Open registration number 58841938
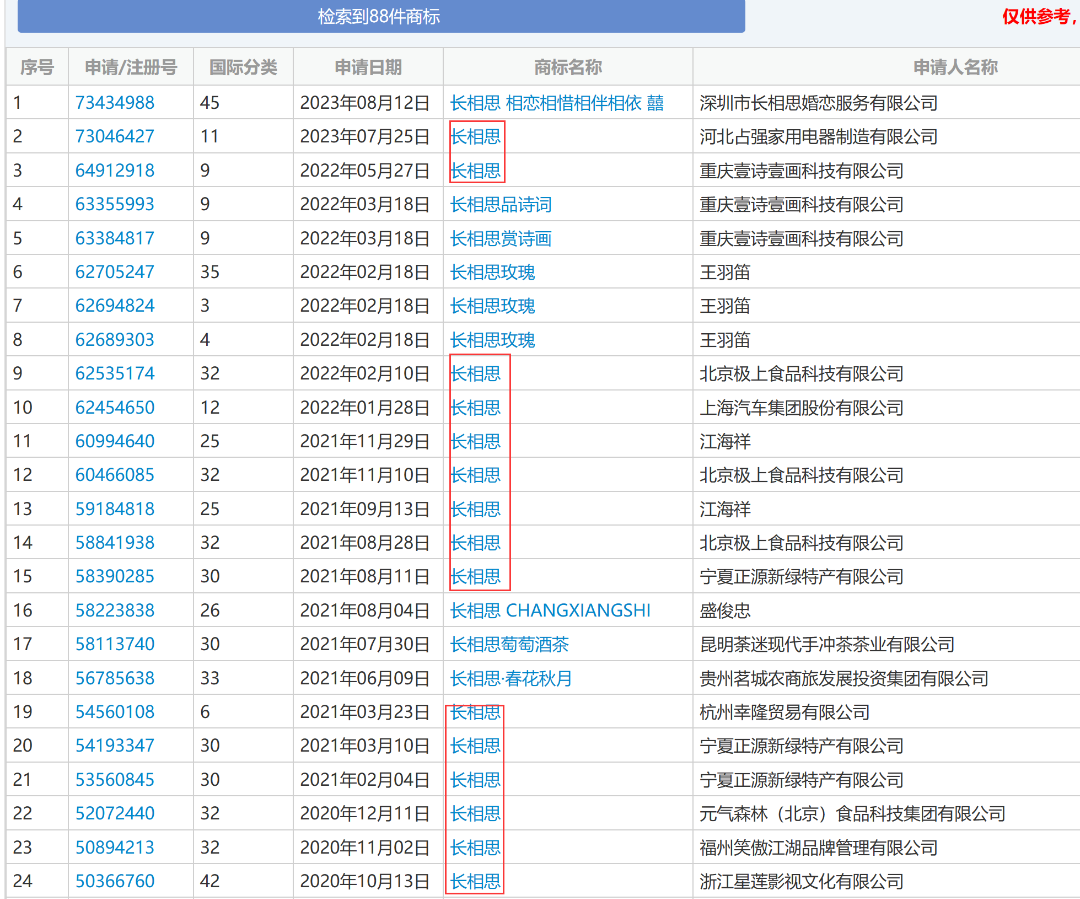 tap(114, 543)
